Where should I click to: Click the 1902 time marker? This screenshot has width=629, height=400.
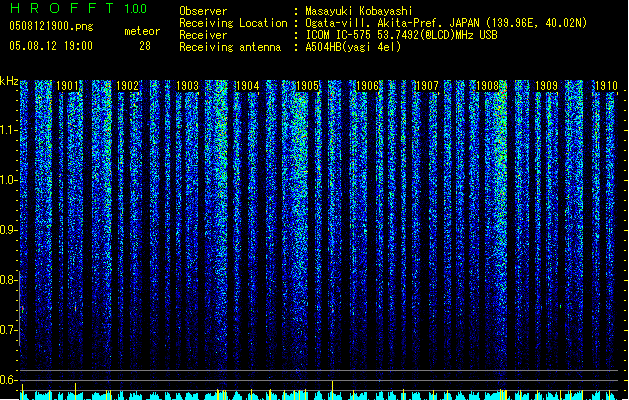point(127,86)
